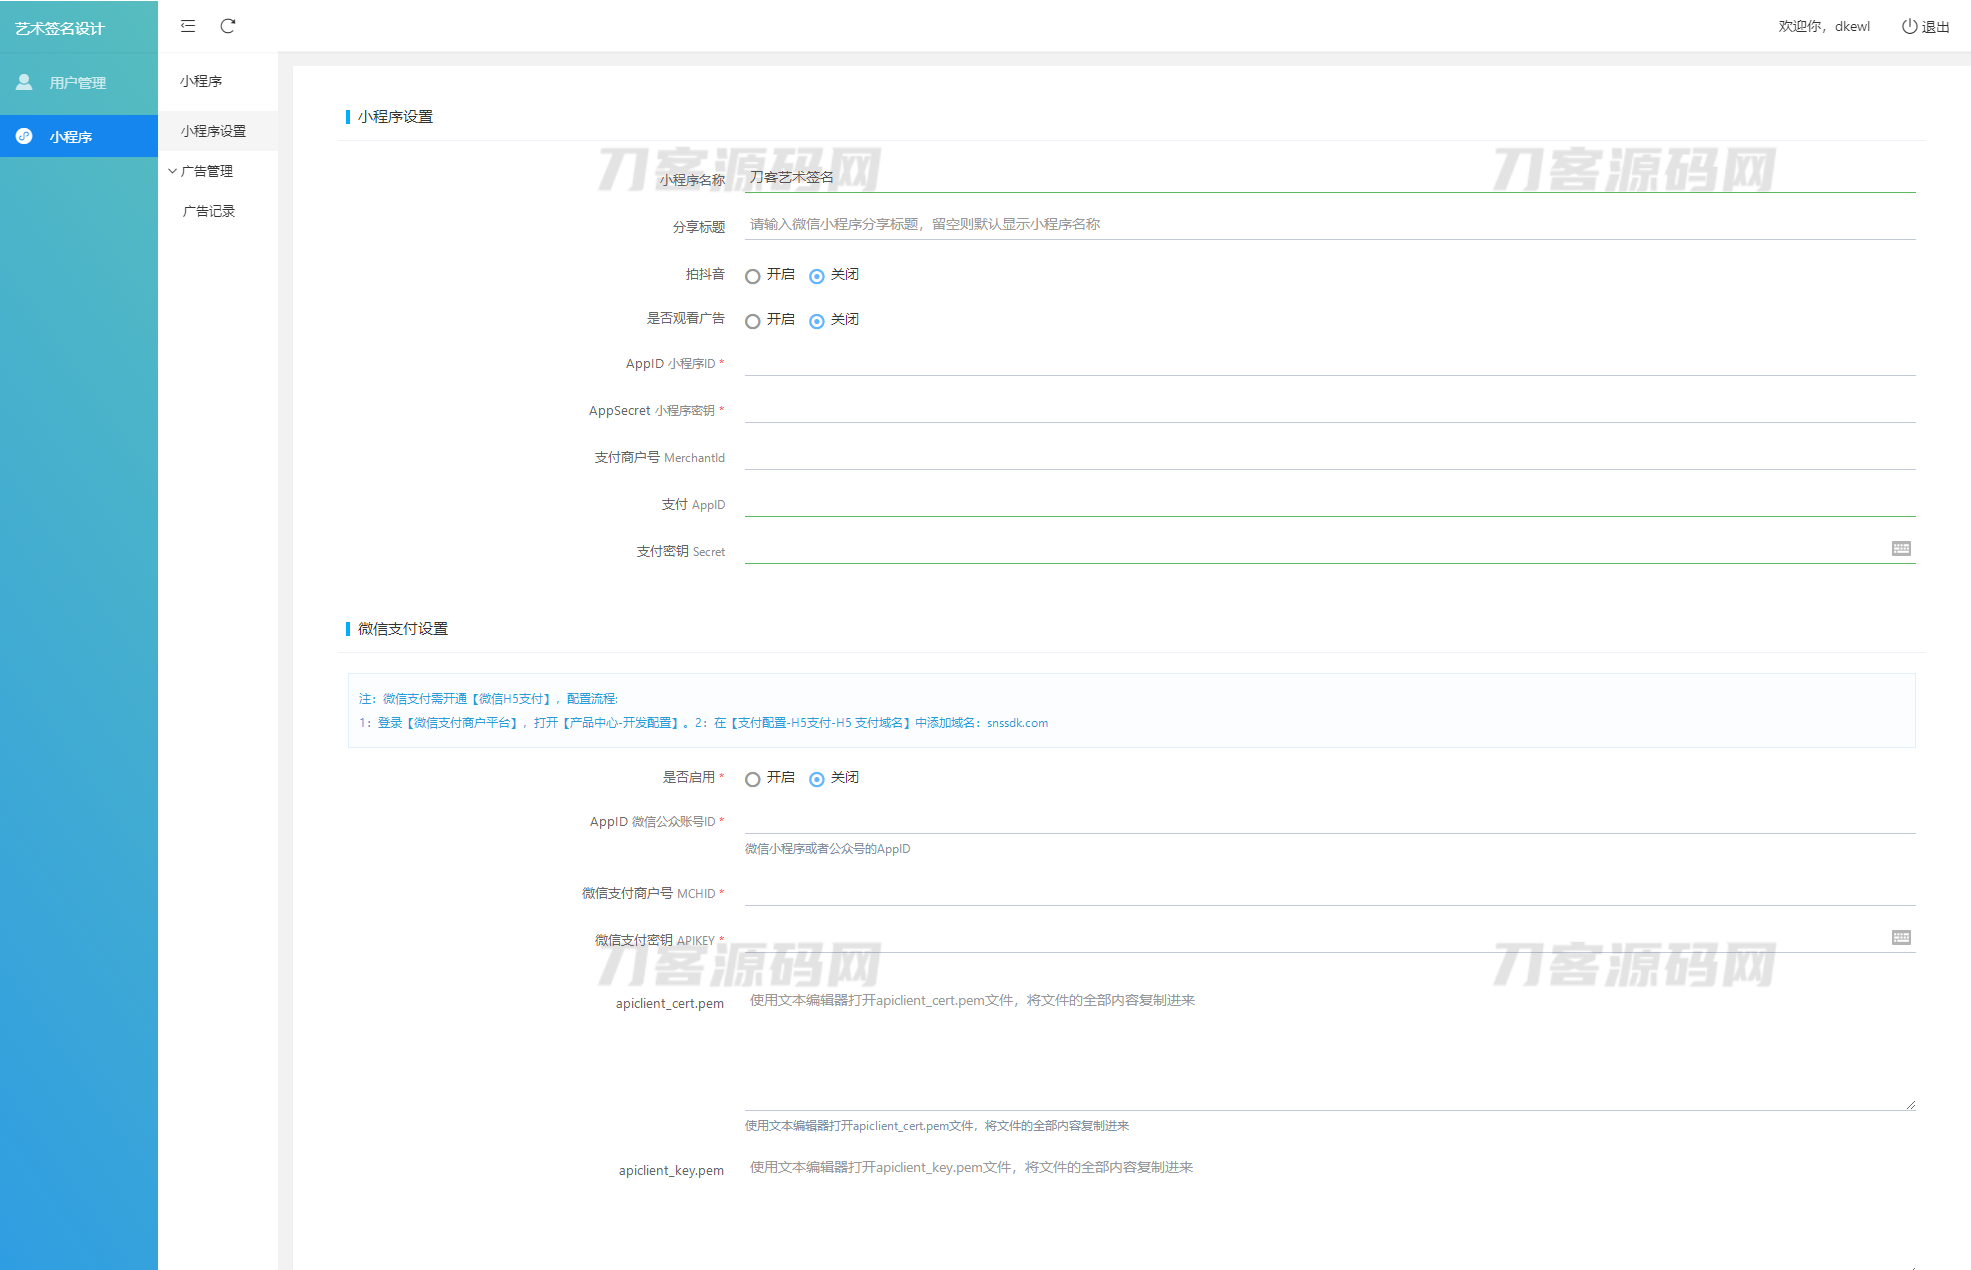The width and height of the screenshot is (1971, 1270).
Task: Click keyboard icon in APIKEY field
Action: (x=1901, y=937)
